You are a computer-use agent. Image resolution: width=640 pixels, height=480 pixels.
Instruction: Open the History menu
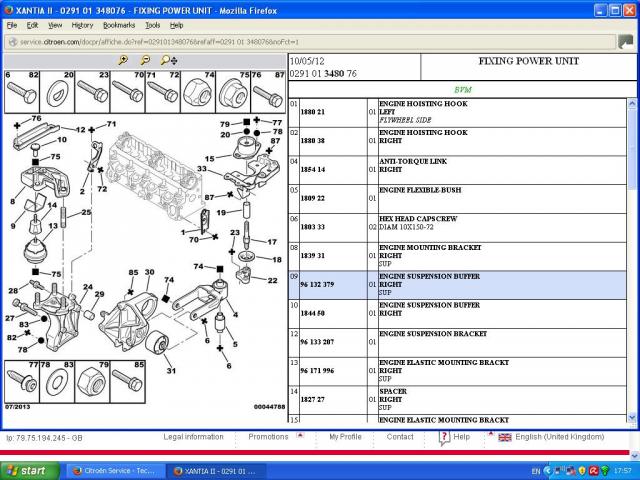pyautogui.click(x=82, y=25)
